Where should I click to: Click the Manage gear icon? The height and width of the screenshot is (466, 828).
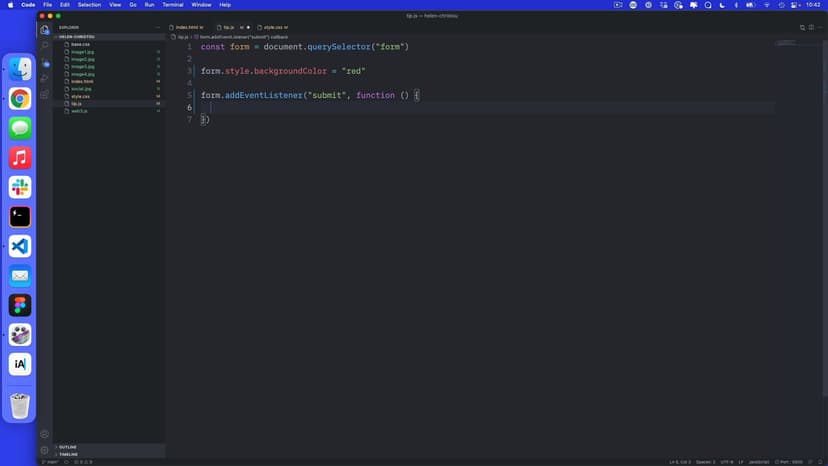point(45,450)
